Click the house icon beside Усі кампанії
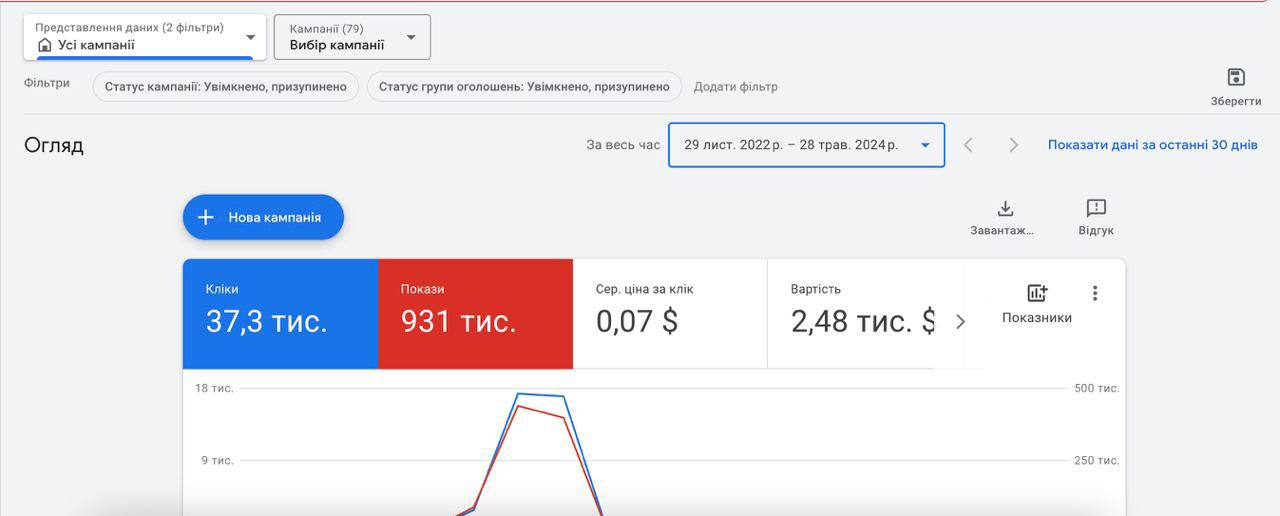The width and height of the screenshot is (1280, 516). click(x=44, y=45)
